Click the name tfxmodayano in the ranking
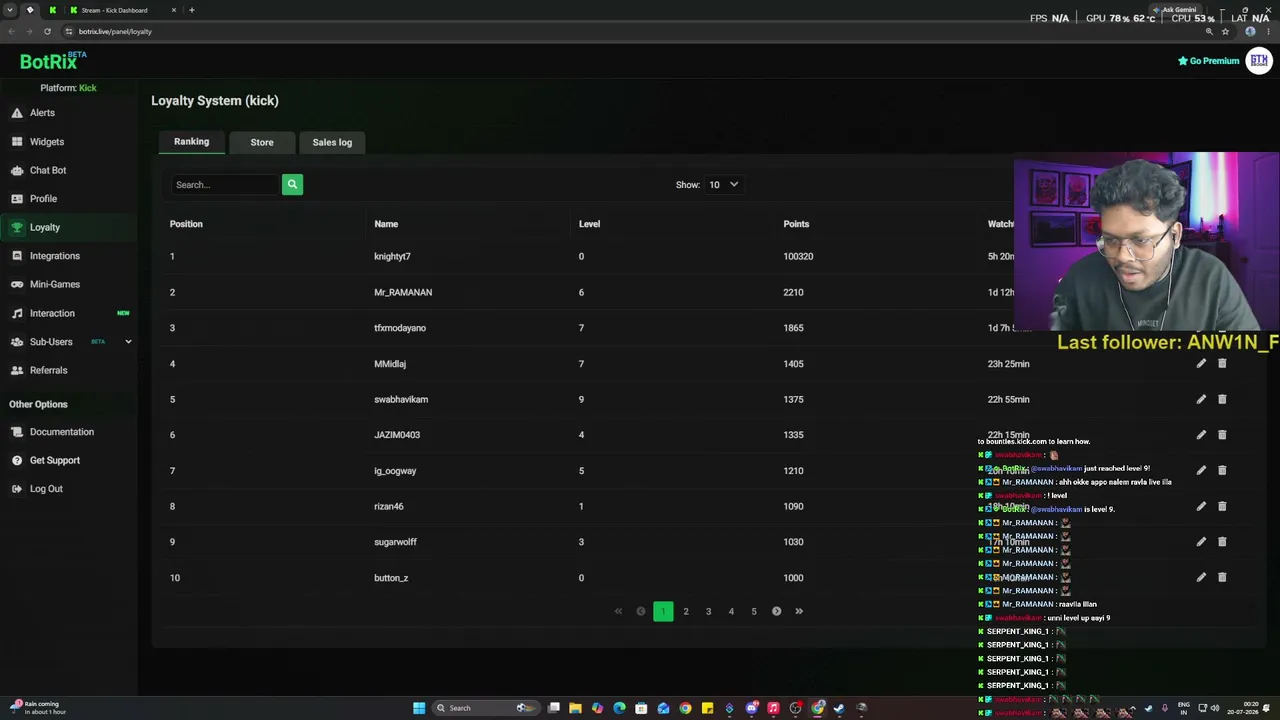The height and width of the screenshot is (720, 1280). [400, 328]
